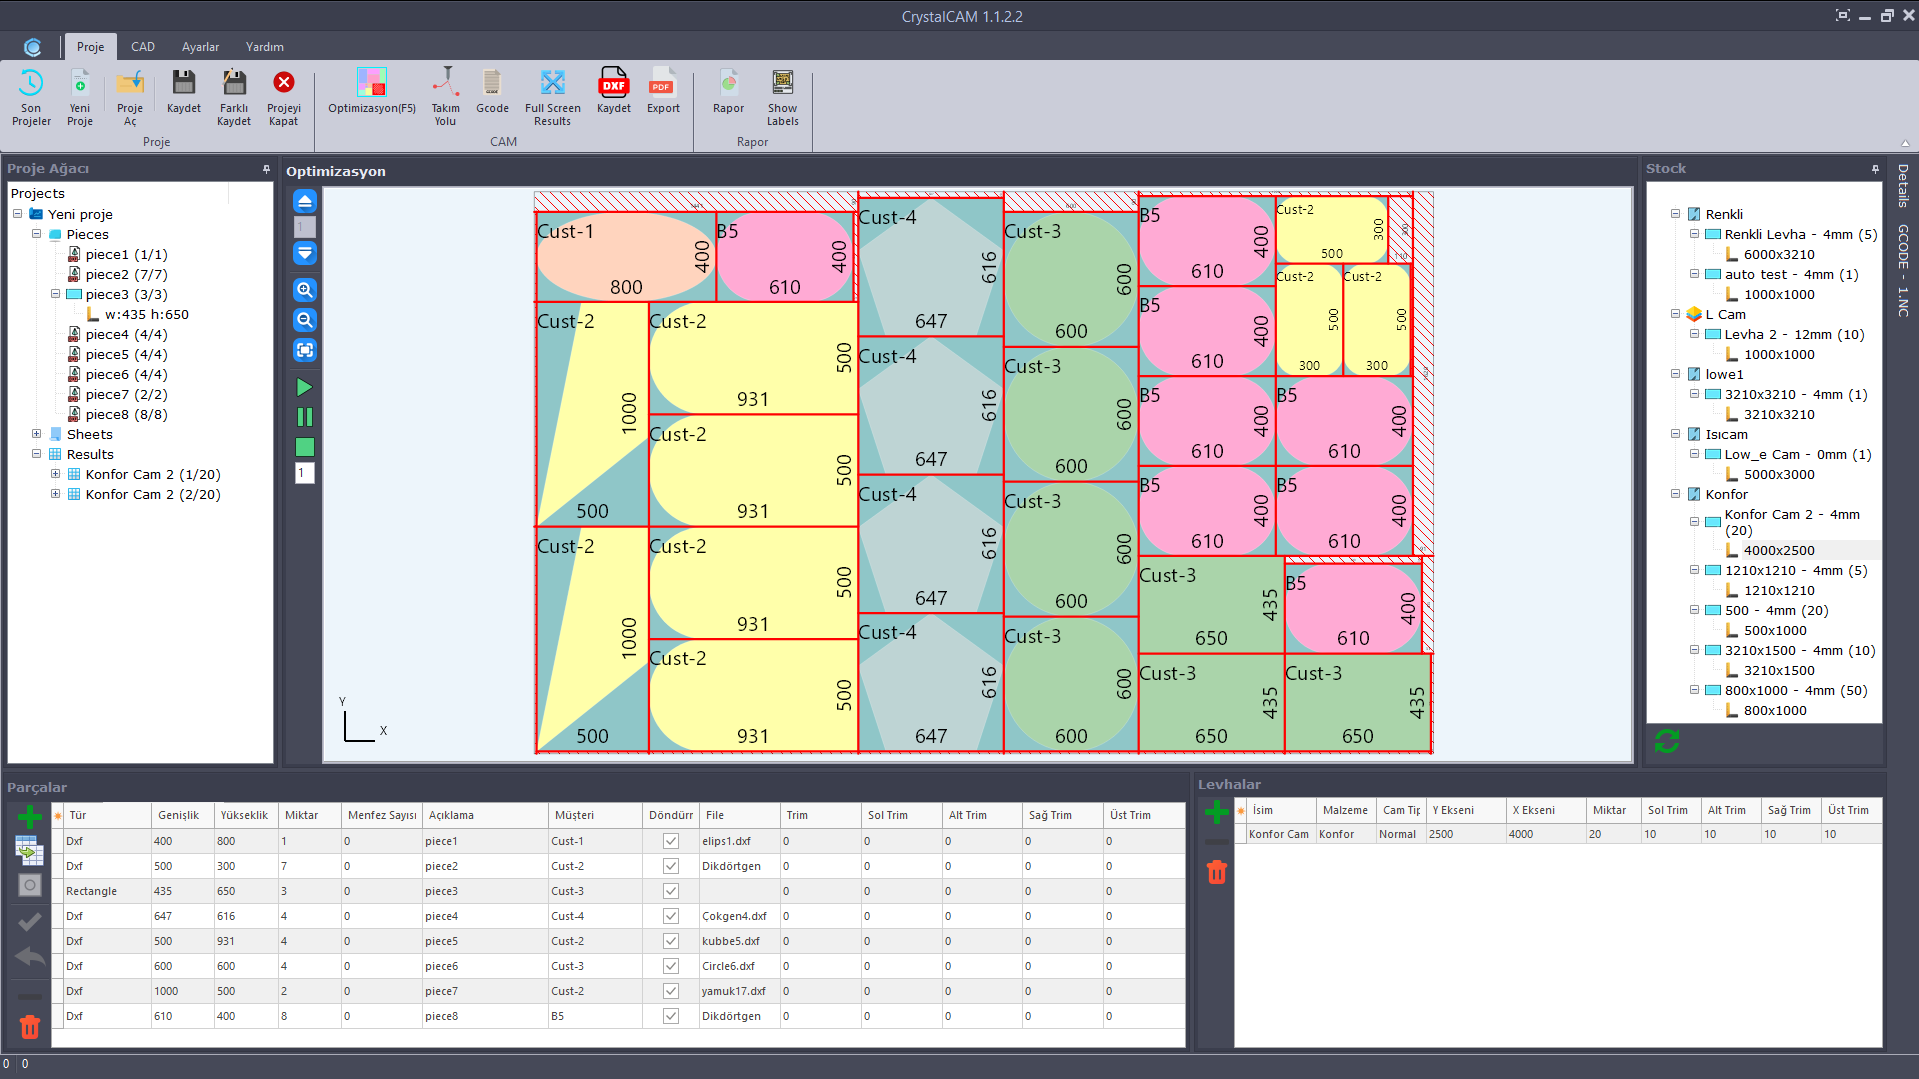1919x1079 pixels.
Task: Refresh the Stock panel list
Action: coord(1666,741)
